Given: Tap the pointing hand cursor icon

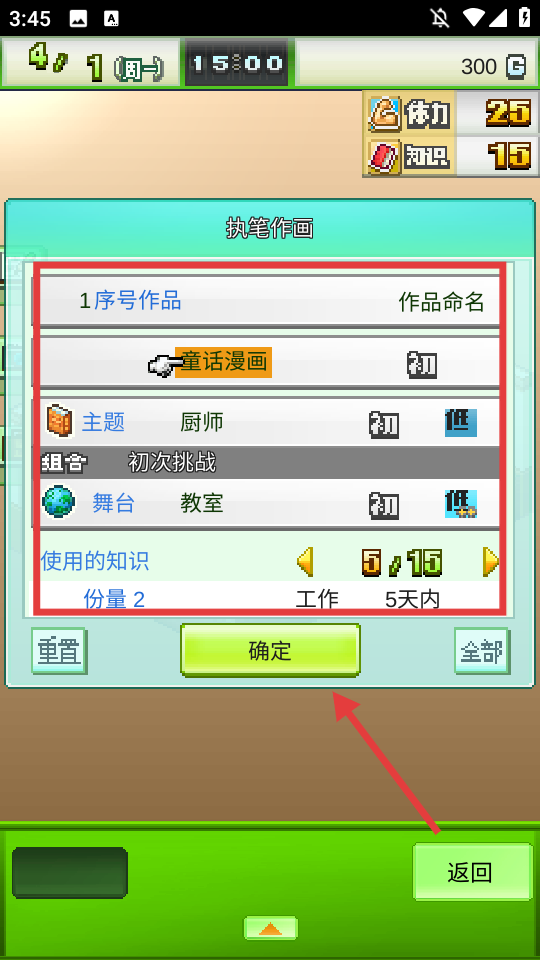Looking at the screenshot, I should click(163, 365).
